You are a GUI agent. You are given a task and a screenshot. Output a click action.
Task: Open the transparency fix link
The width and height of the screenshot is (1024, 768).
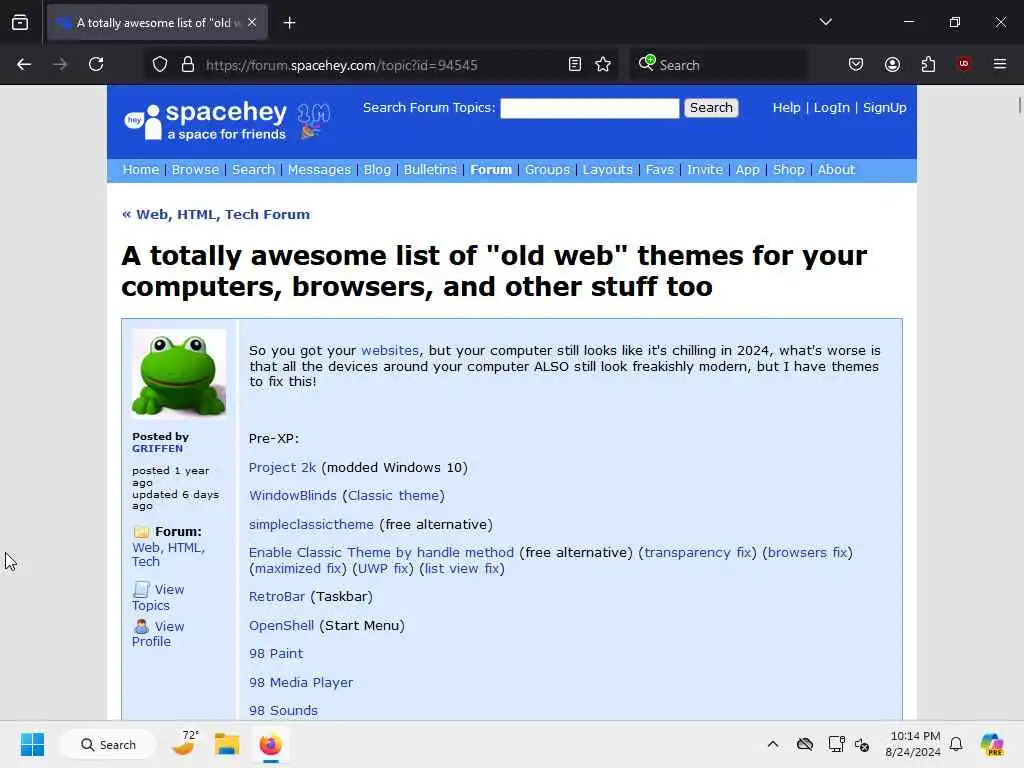697,552
